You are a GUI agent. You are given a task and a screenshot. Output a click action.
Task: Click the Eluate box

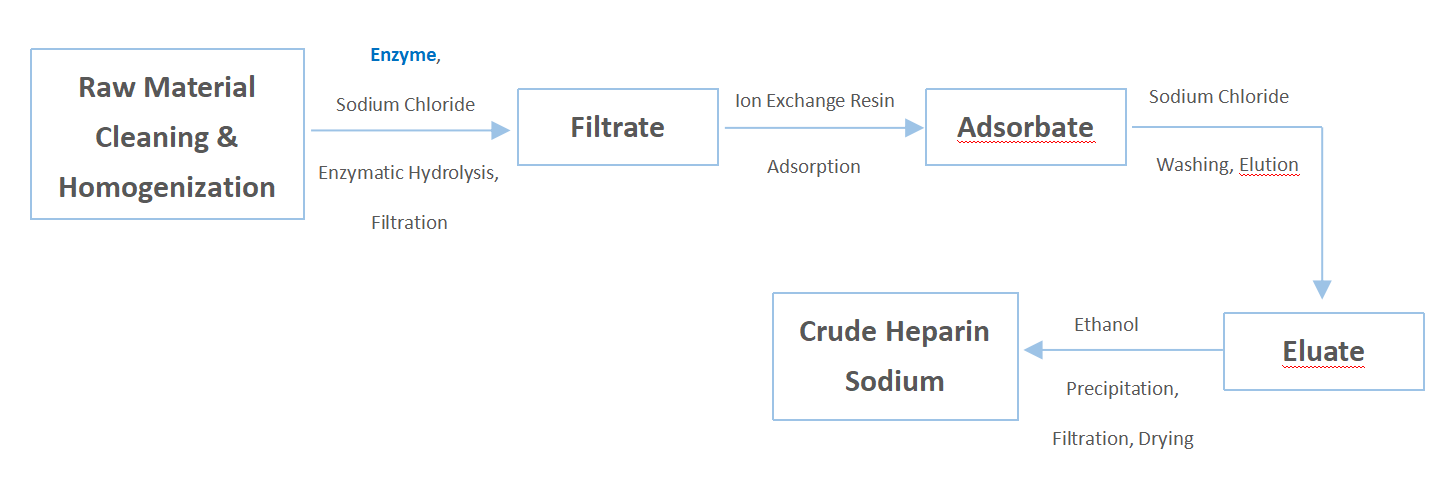(1323, 351)
